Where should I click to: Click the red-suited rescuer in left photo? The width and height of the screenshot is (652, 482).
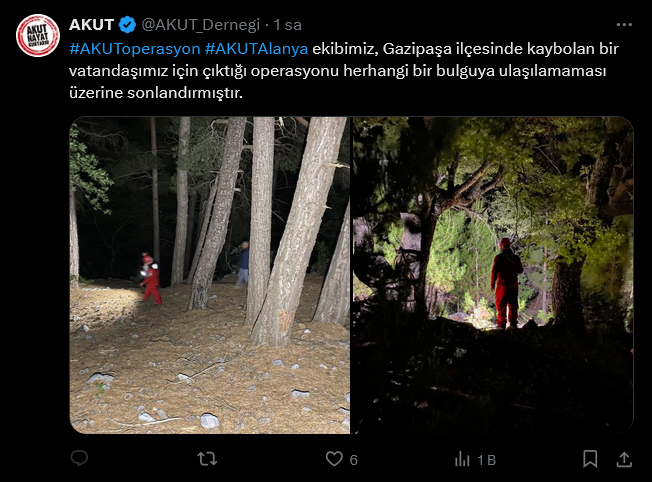point(151,278)
